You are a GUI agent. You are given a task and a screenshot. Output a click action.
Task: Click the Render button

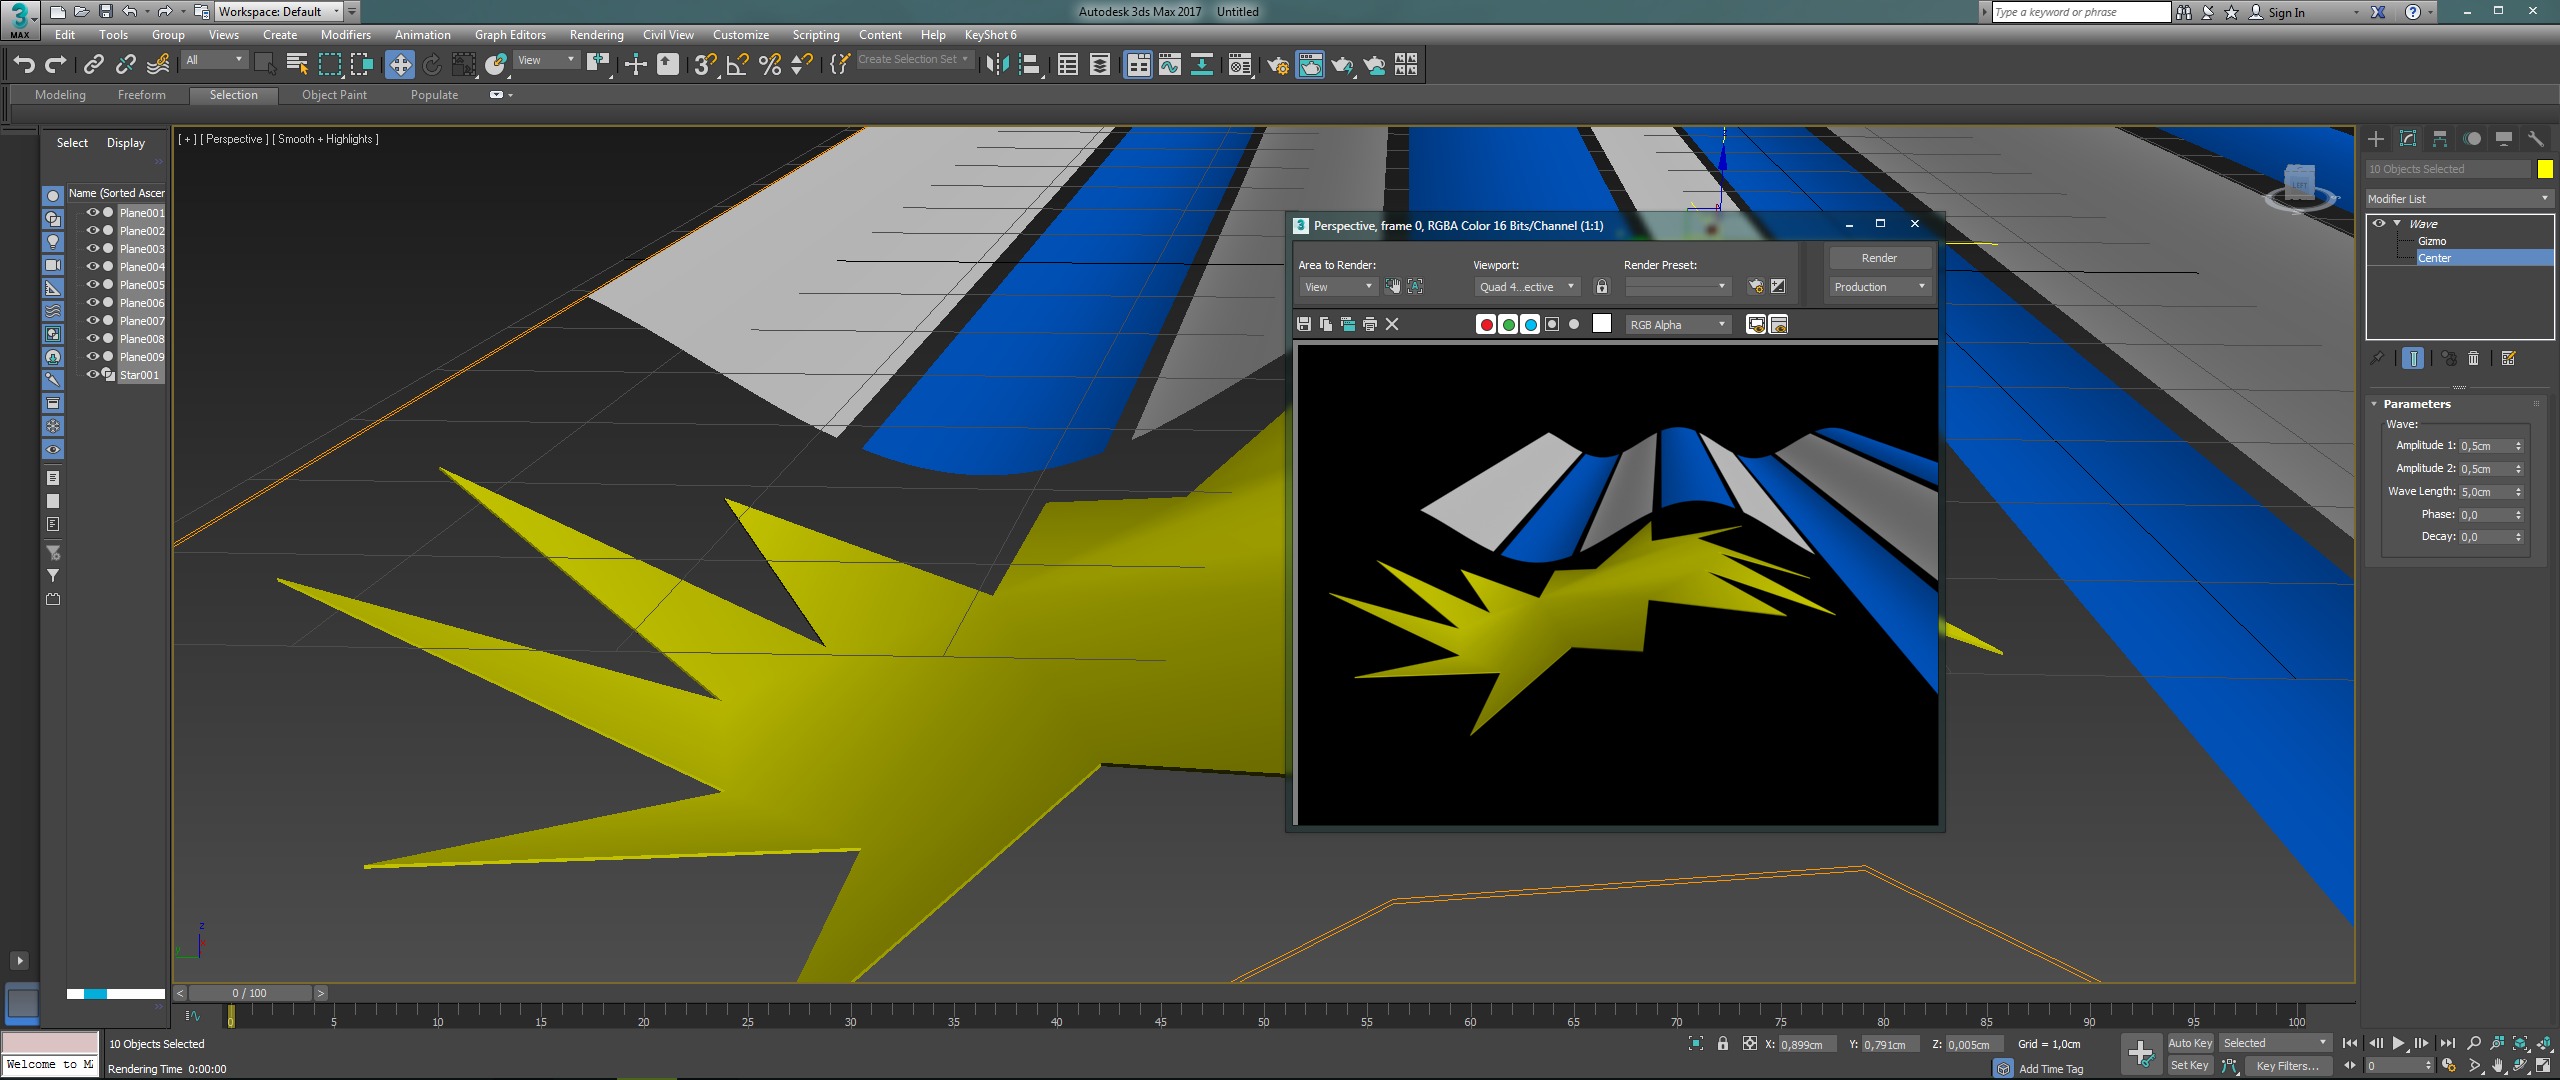coord(1879,258)
